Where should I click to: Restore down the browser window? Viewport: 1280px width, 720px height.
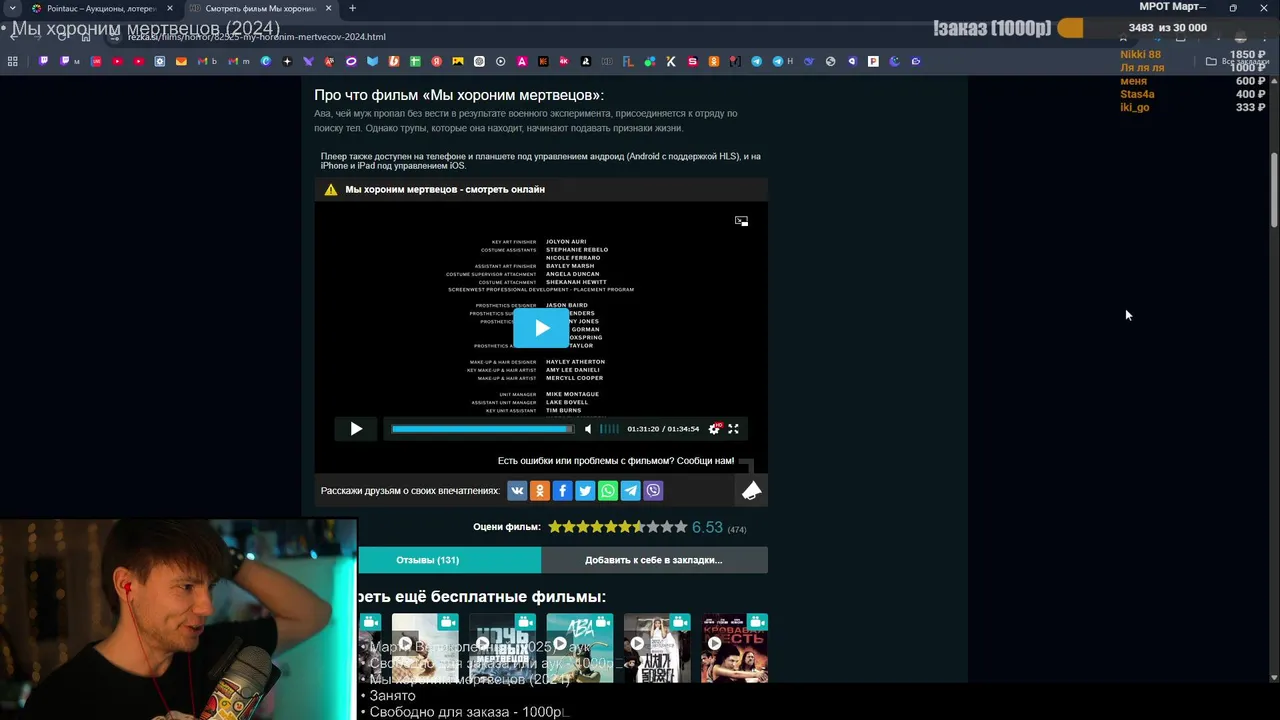pyautogui.click(x=1233, y=8)
